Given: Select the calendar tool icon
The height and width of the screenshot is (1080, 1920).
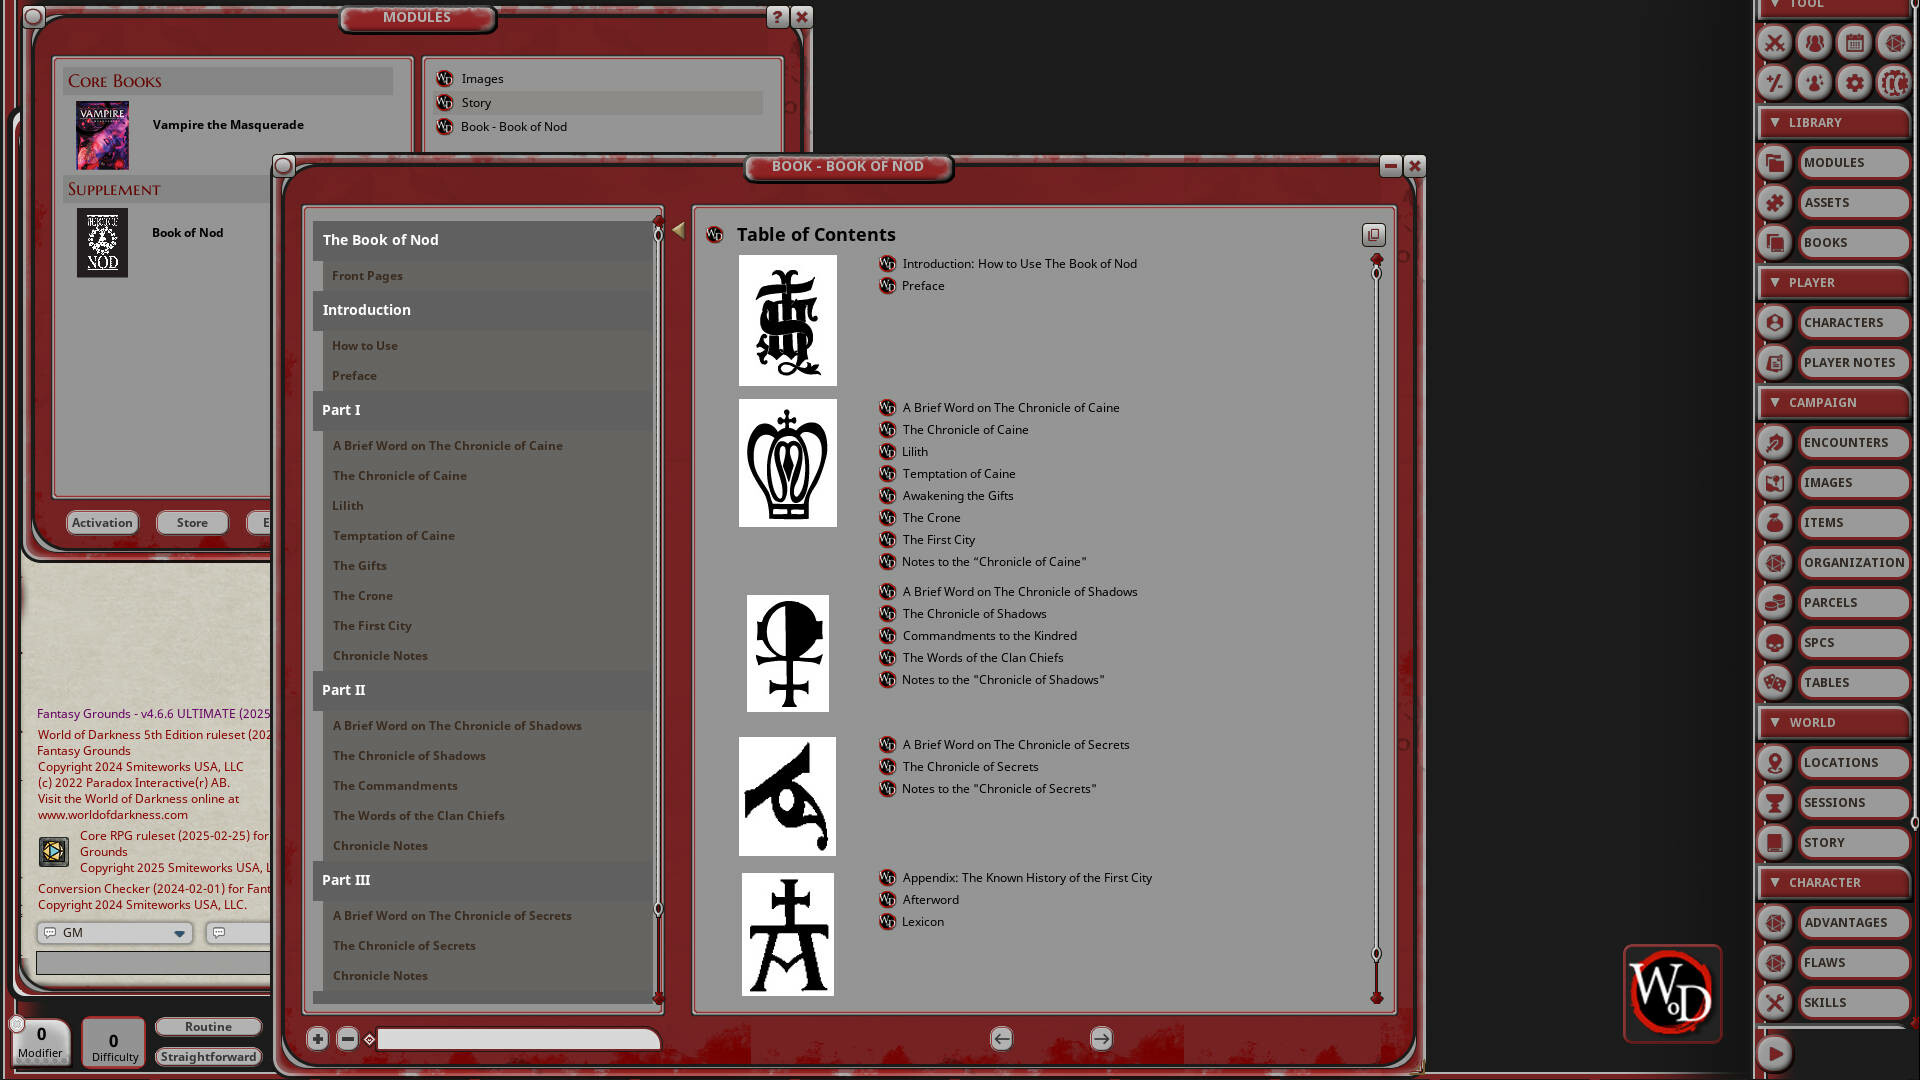Looking at the screenshot, I should (x=1853, y=43).
